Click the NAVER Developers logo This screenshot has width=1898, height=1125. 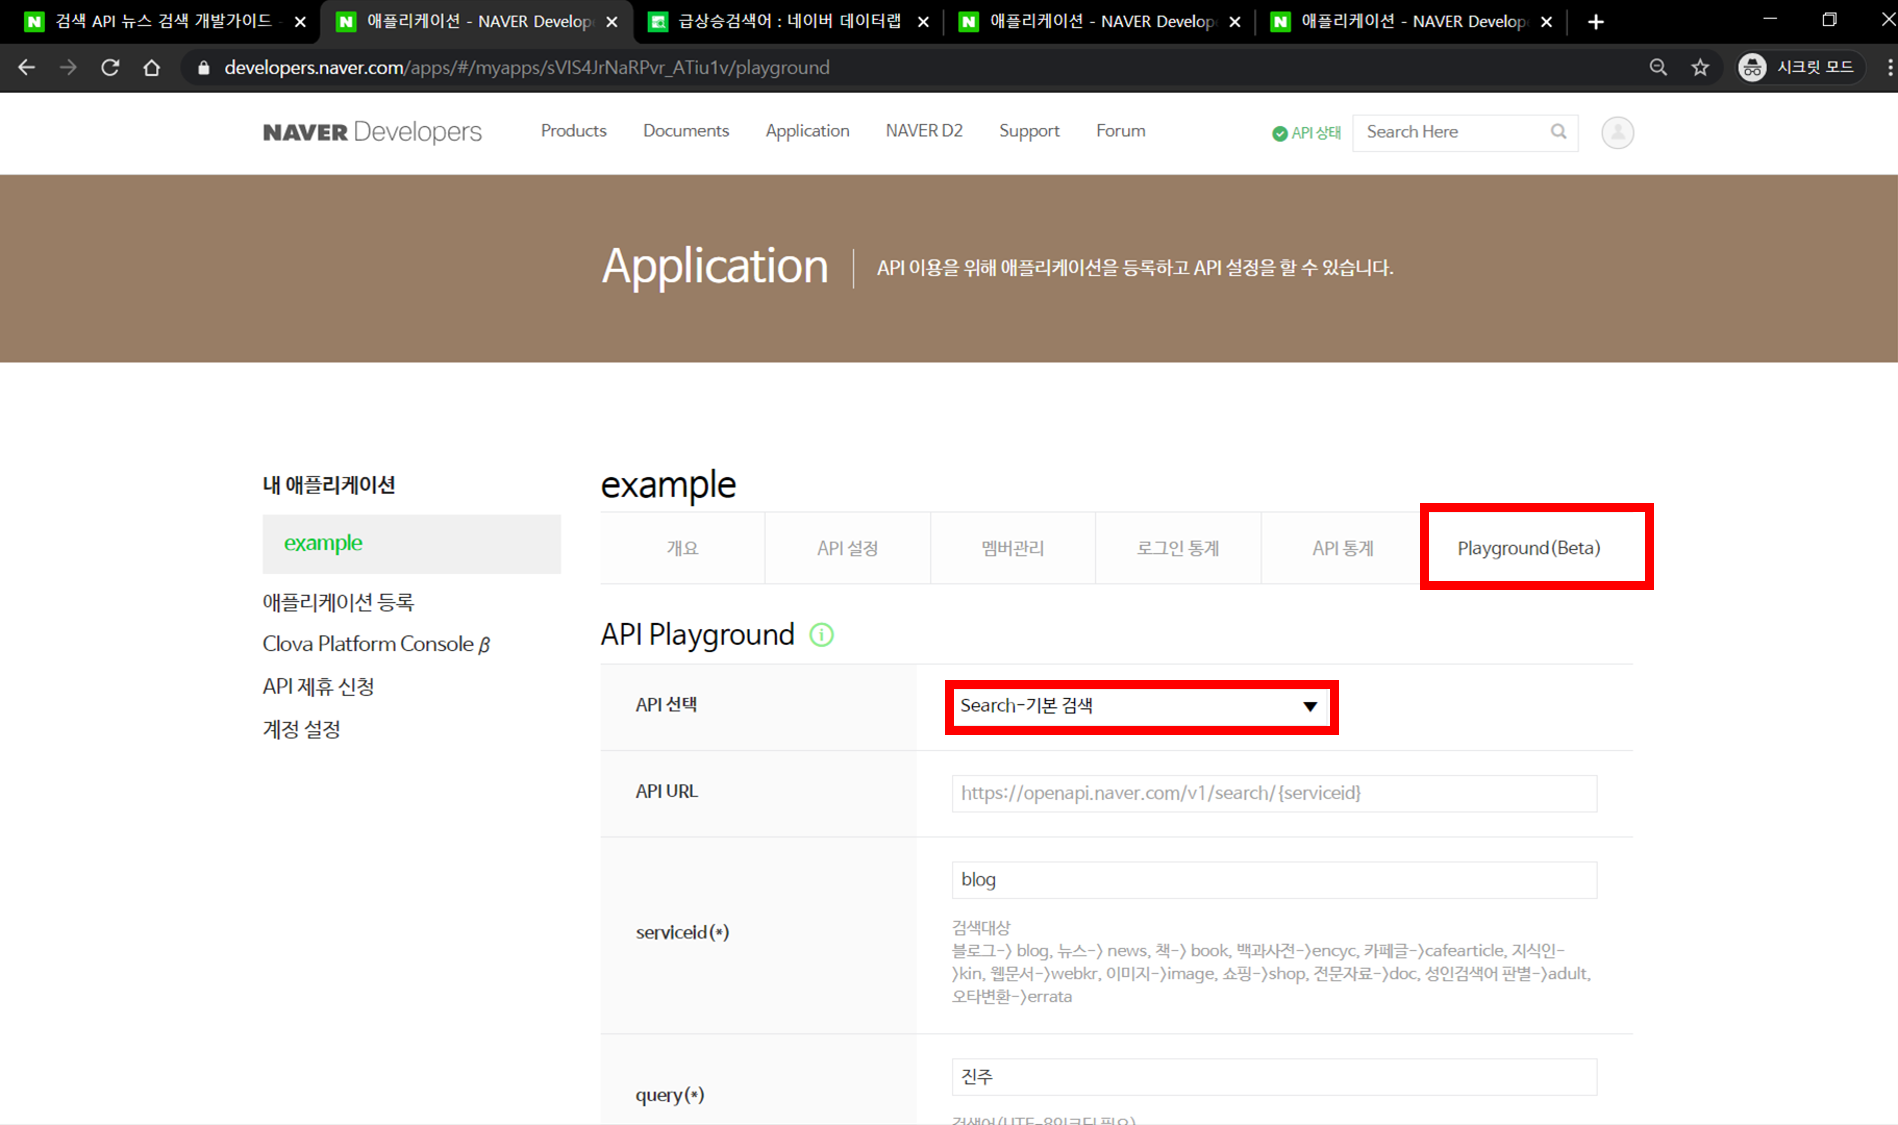(372, 132)
